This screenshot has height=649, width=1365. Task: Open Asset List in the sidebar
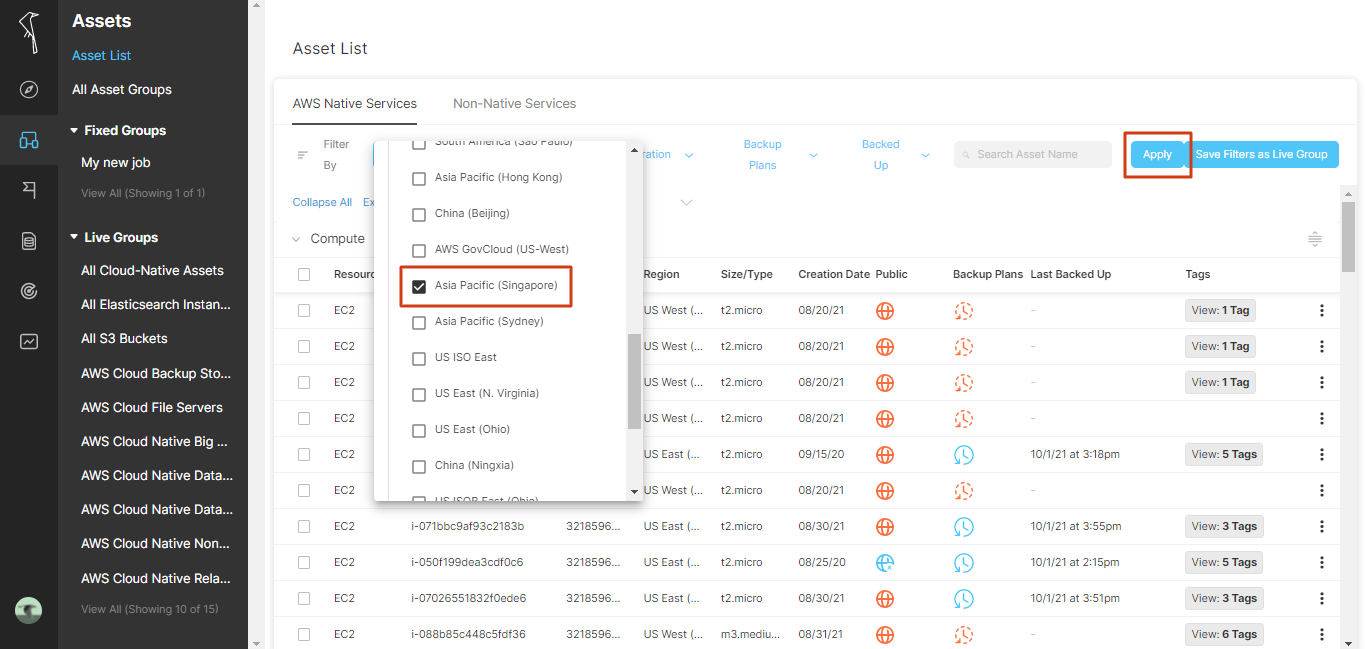[102, 56]
